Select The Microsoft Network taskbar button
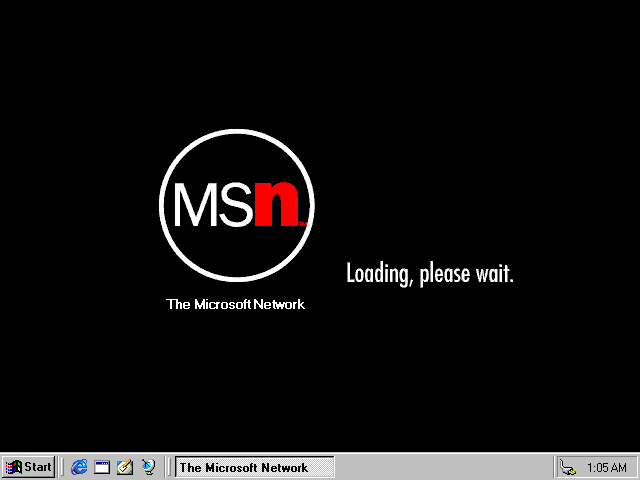 (254, 467)
